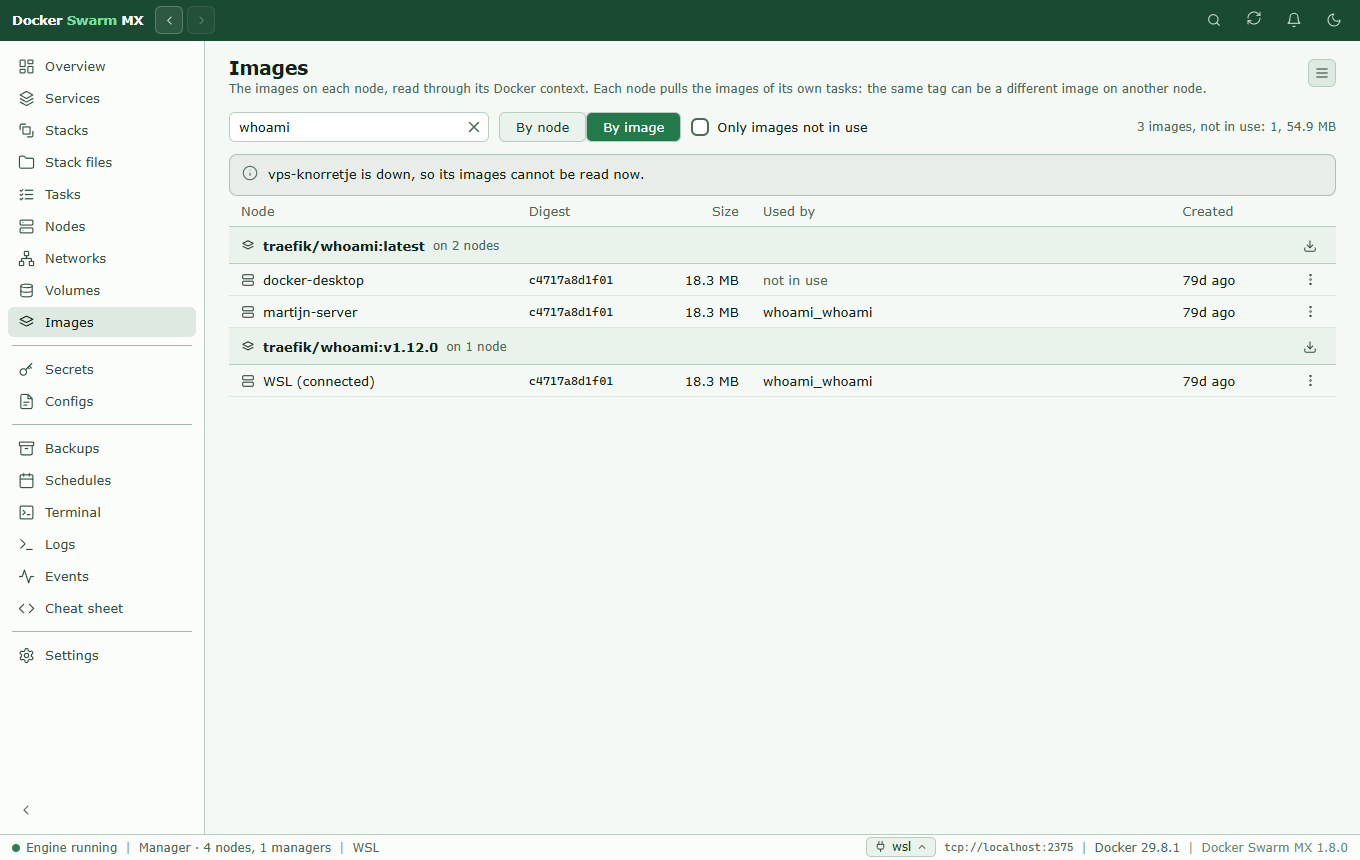This screenshot has width=1360, height=860.
Task: Open Configs page
Action: (102, 401)
